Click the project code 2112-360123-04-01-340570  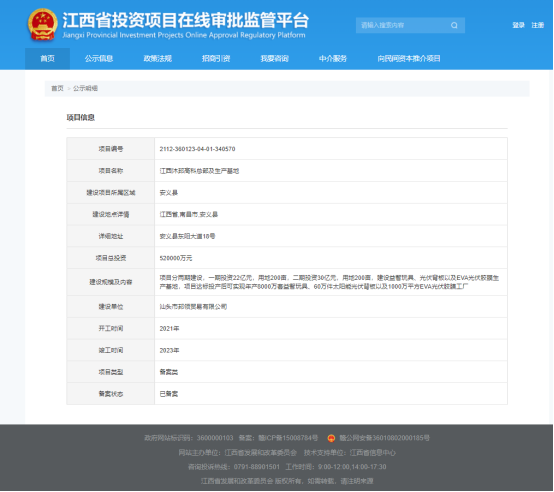(x=197, y=149)
